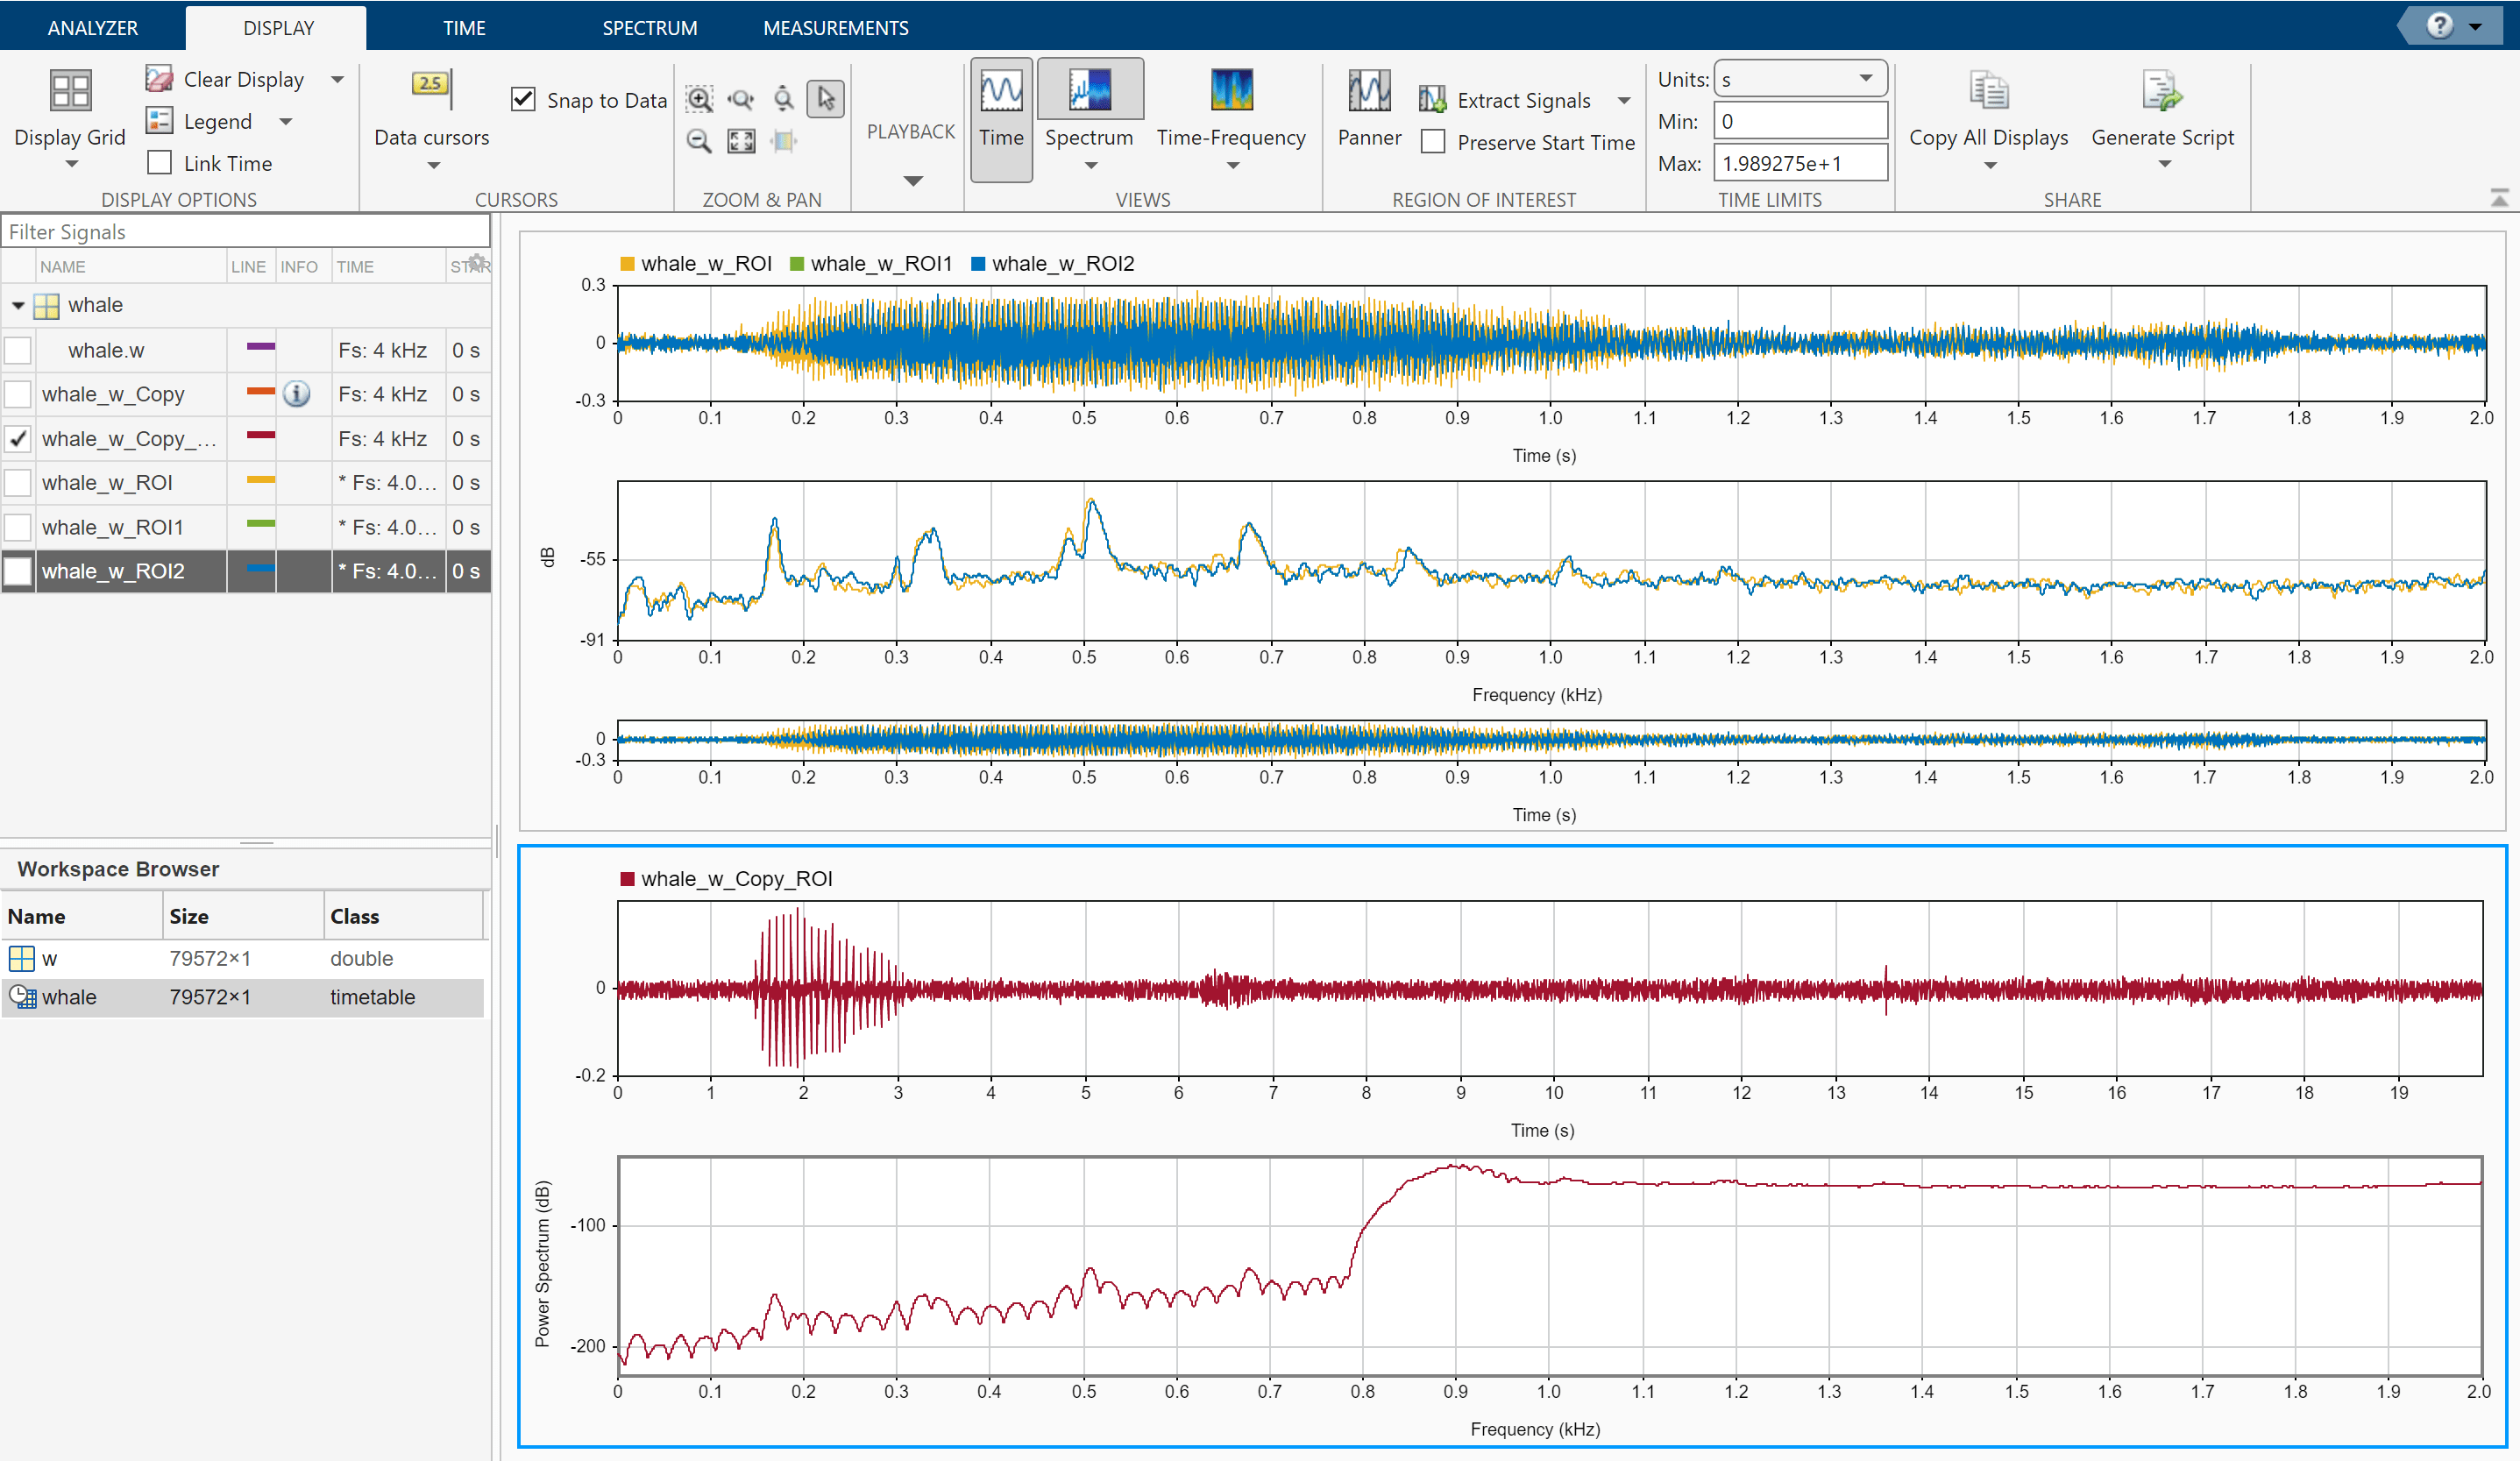Check the whale_w_ROI1 signal checkbox

pos(18,527)
